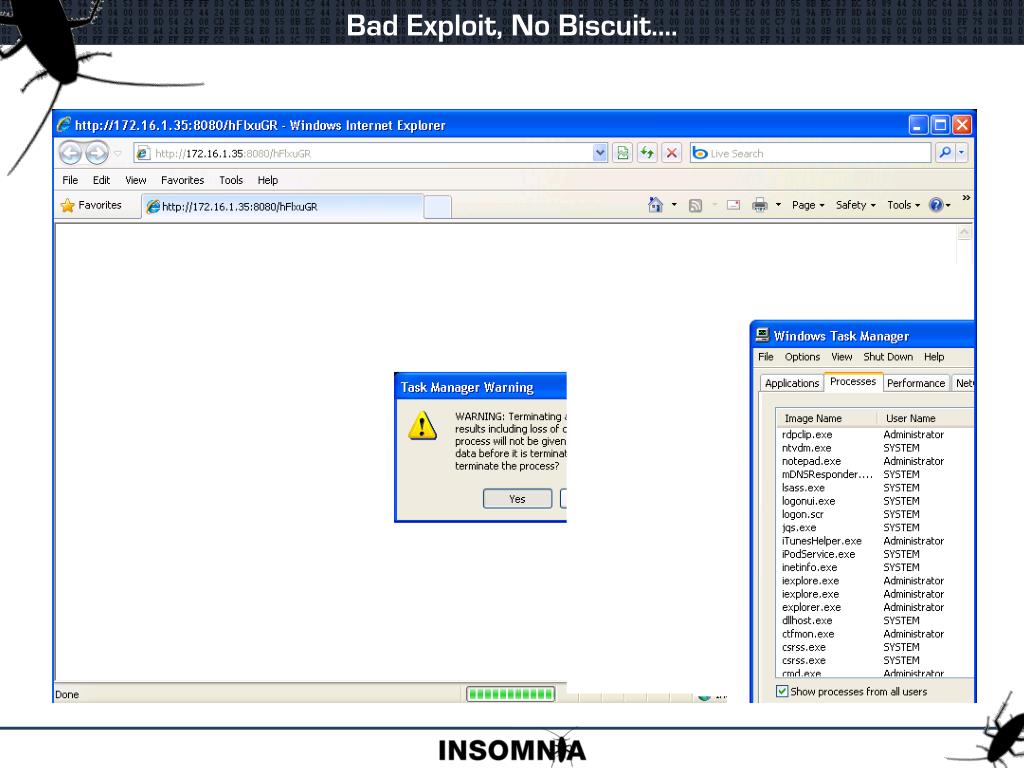
Task: Click the RSS feeds icon
Action: point(696,206)
